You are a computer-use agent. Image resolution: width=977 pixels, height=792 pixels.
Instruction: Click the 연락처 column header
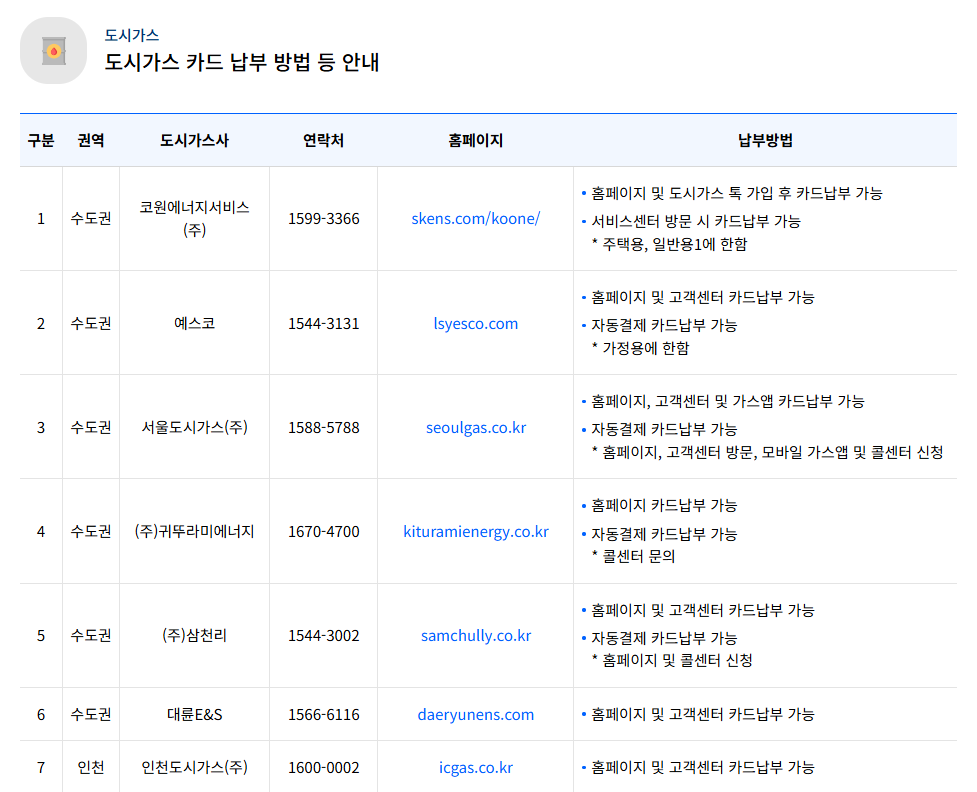pyautogui.click(x=323, y=140)
